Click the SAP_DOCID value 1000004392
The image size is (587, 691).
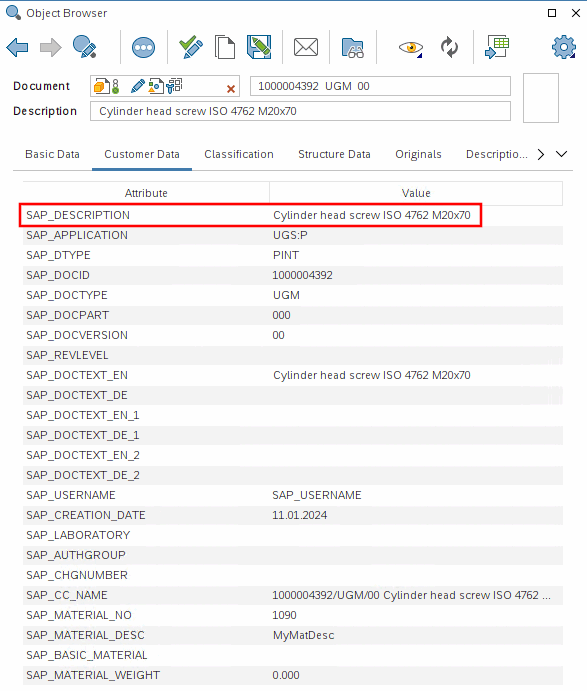(302, 275)
